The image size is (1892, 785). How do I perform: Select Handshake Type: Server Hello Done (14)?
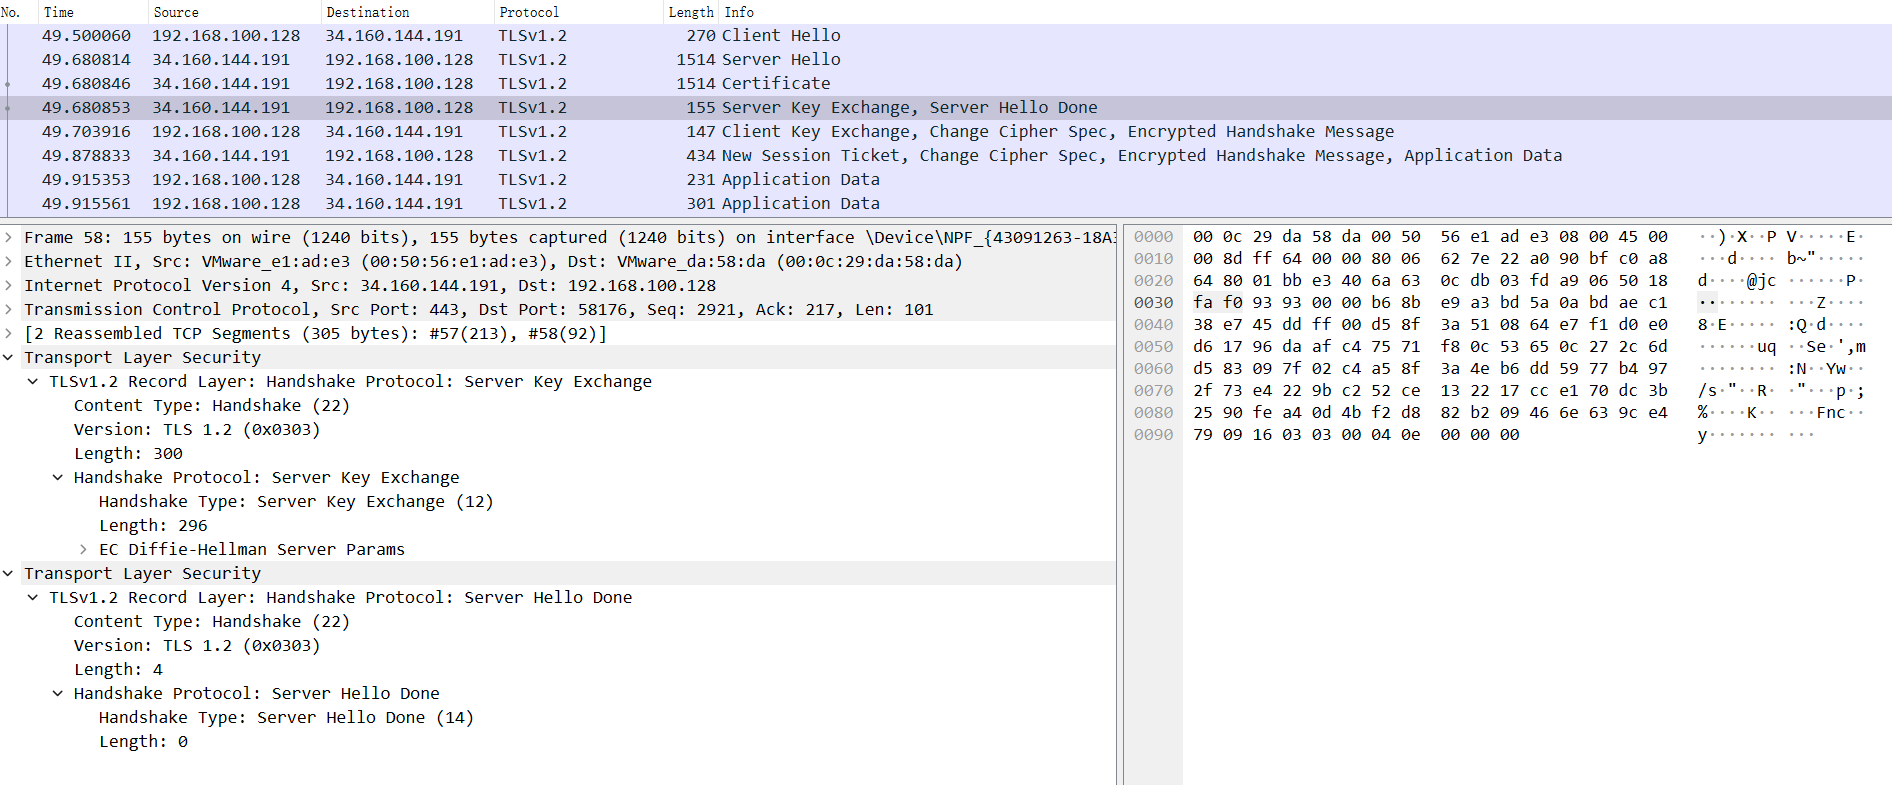(x=286, y=718)
